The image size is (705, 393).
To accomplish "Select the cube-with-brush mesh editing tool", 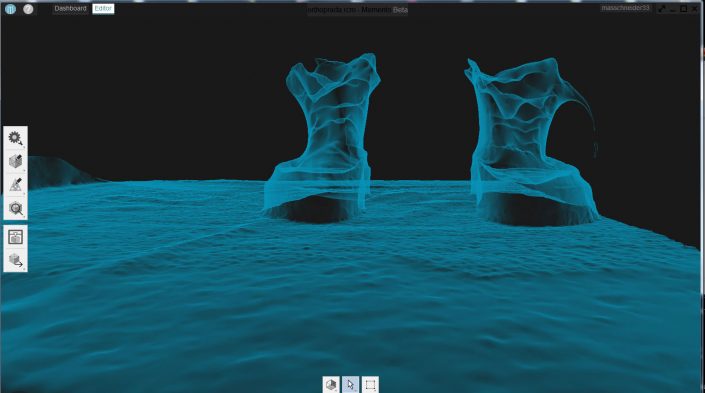I will pyautogui.click(x=16, y=161).
